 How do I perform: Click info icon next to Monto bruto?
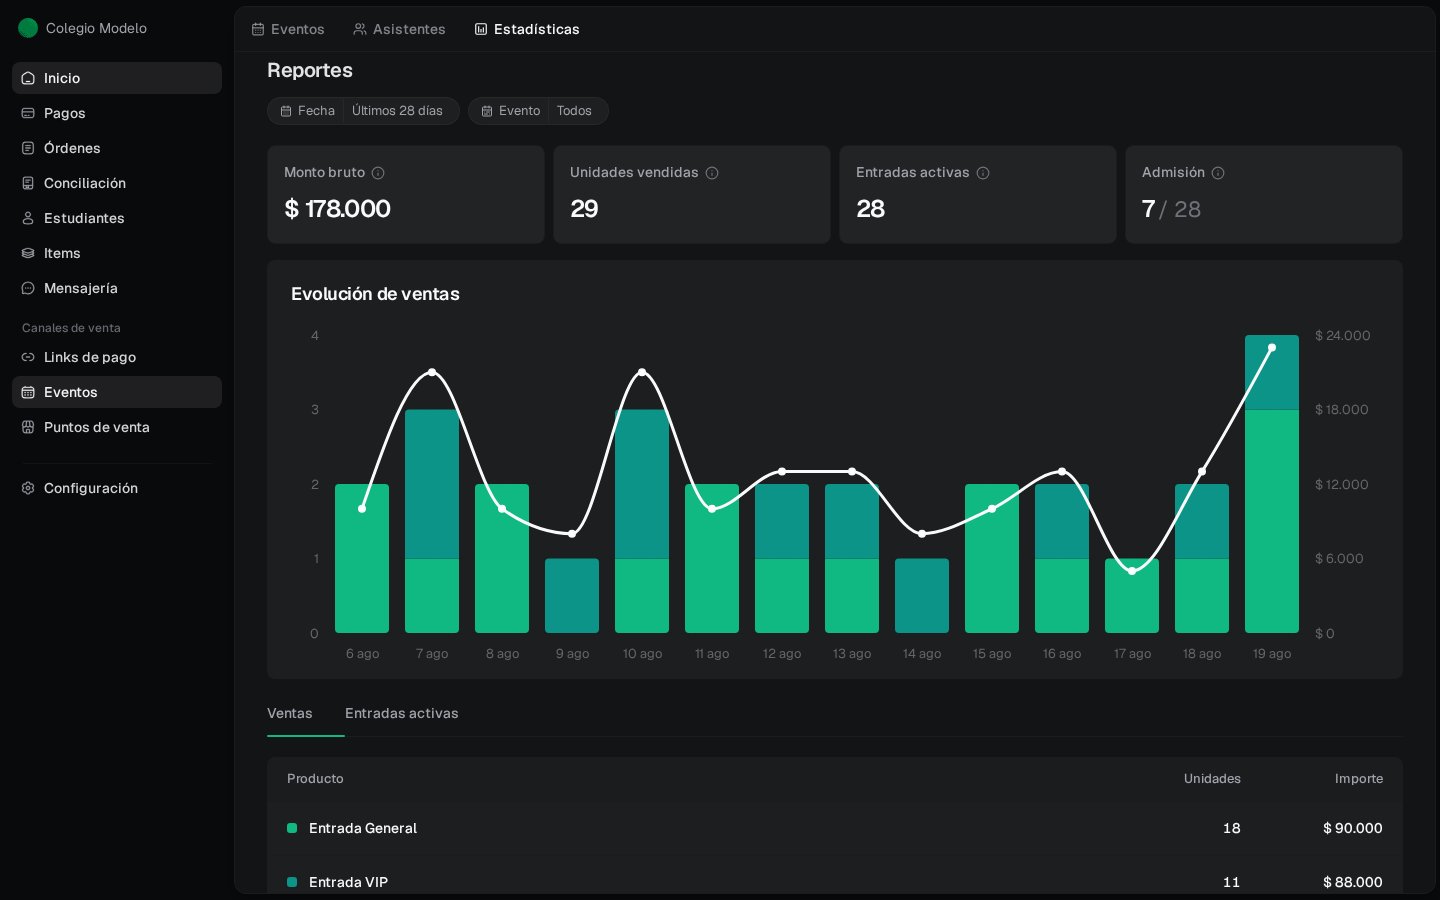pos(378,173)
